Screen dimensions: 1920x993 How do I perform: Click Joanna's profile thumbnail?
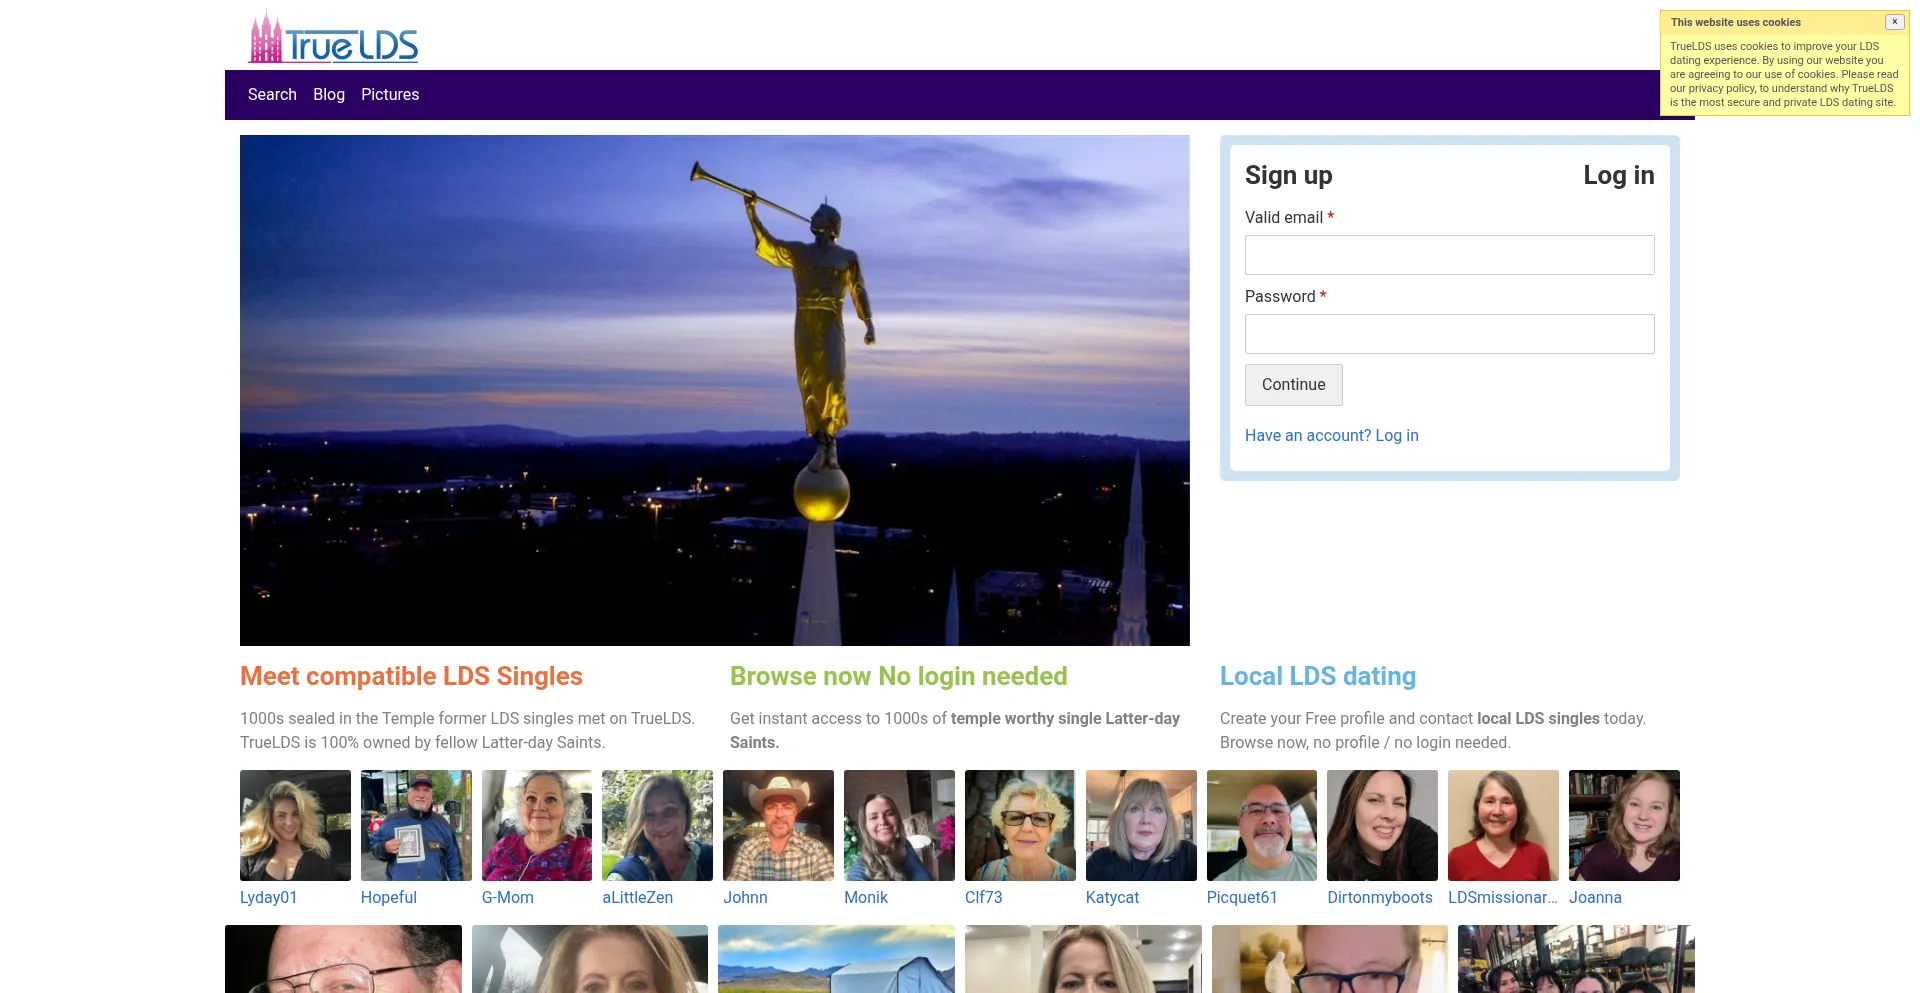[1624, 825]
